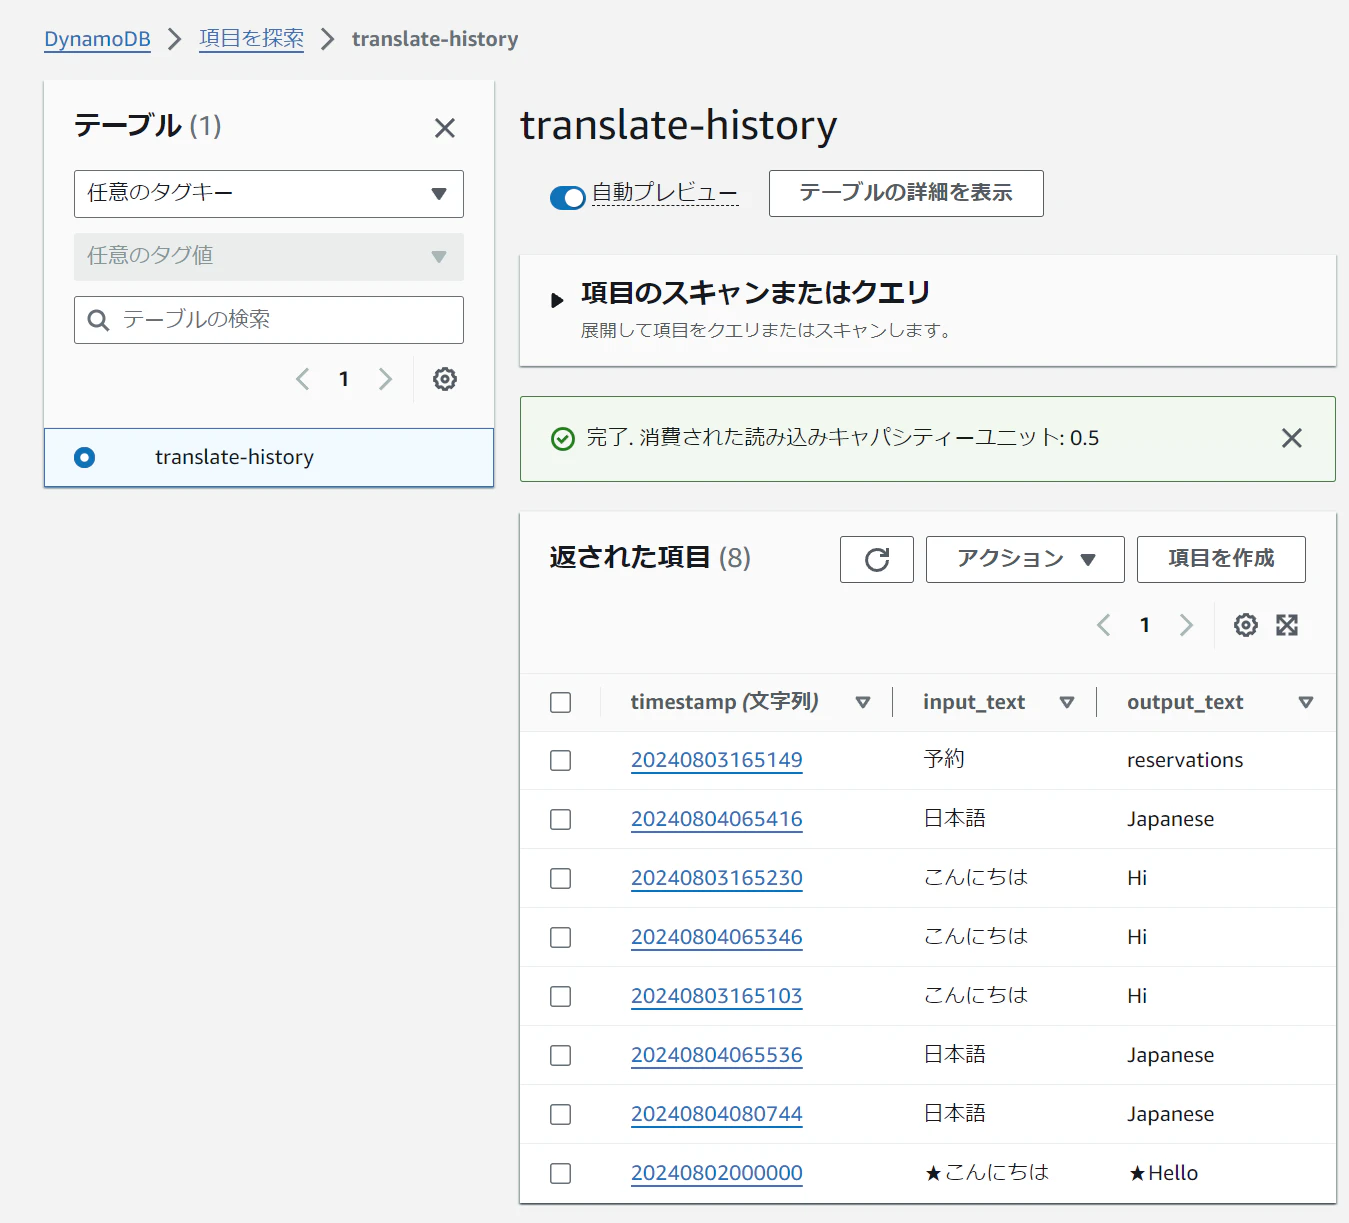Close the tables side panel
This screenshot has width=1349, height=1223.
tap(445, 128)
